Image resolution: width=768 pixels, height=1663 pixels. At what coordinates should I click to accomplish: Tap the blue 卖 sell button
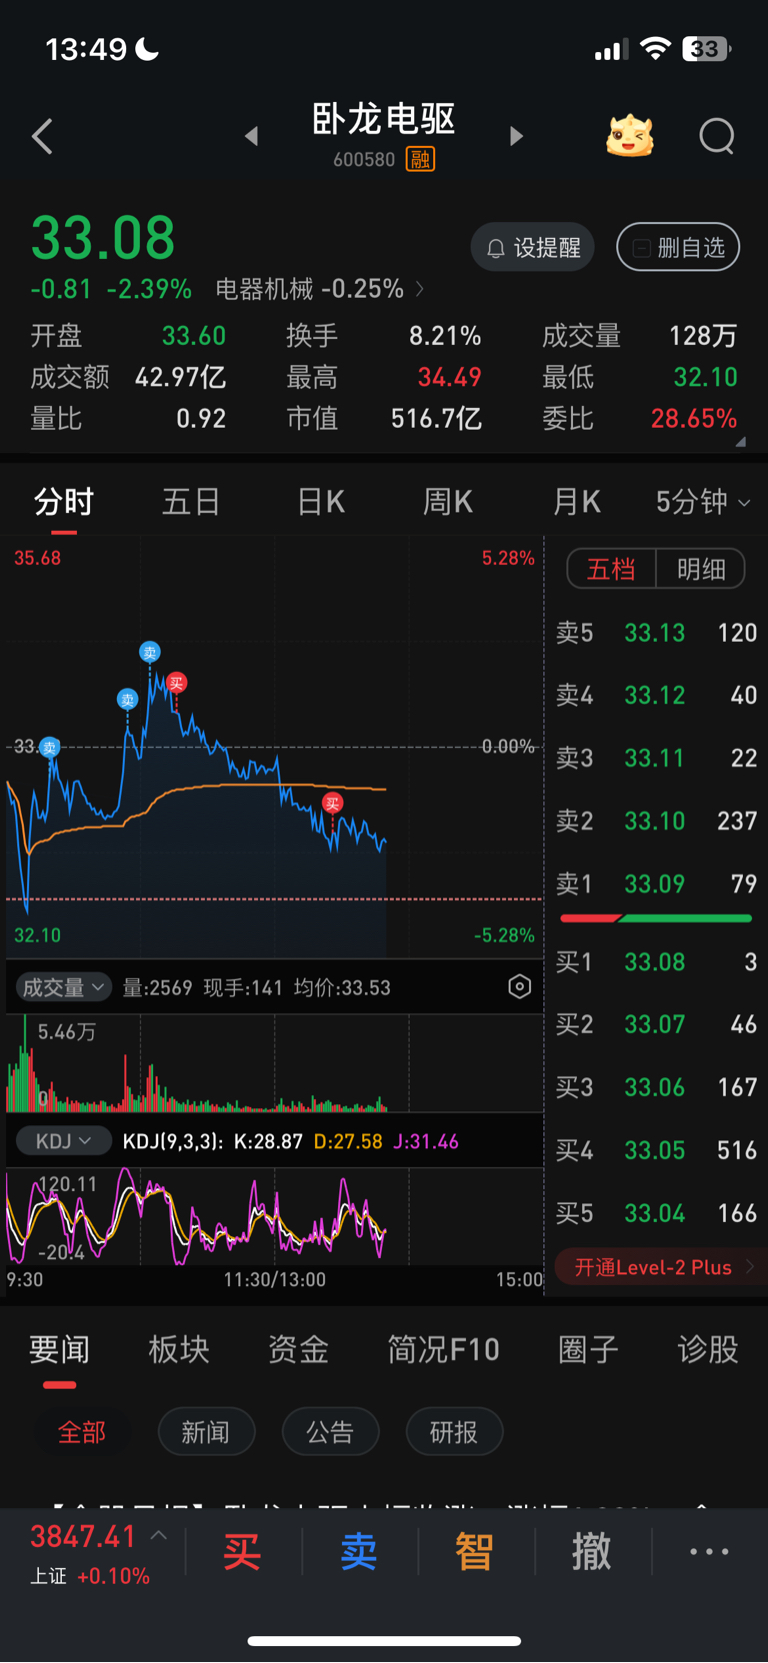[359, 1552]
